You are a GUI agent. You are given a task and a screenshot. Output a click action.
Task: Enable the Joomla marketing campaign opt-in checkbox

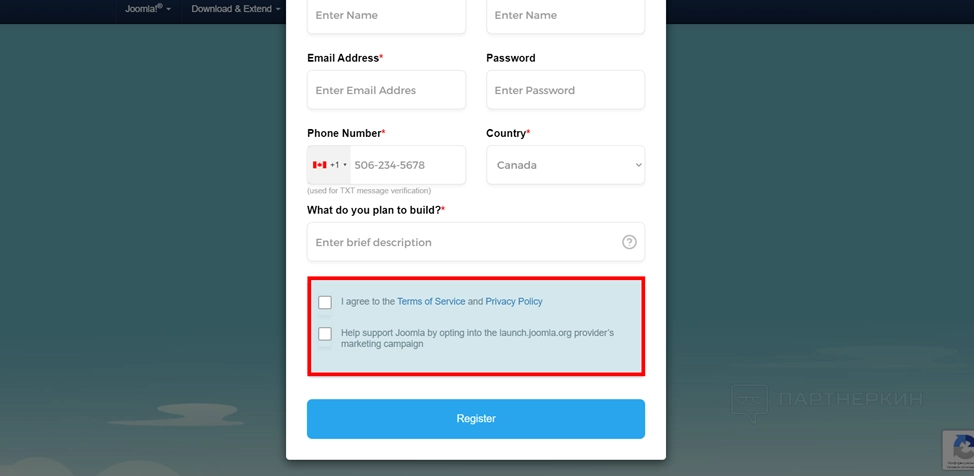click(x=325, y=334)
